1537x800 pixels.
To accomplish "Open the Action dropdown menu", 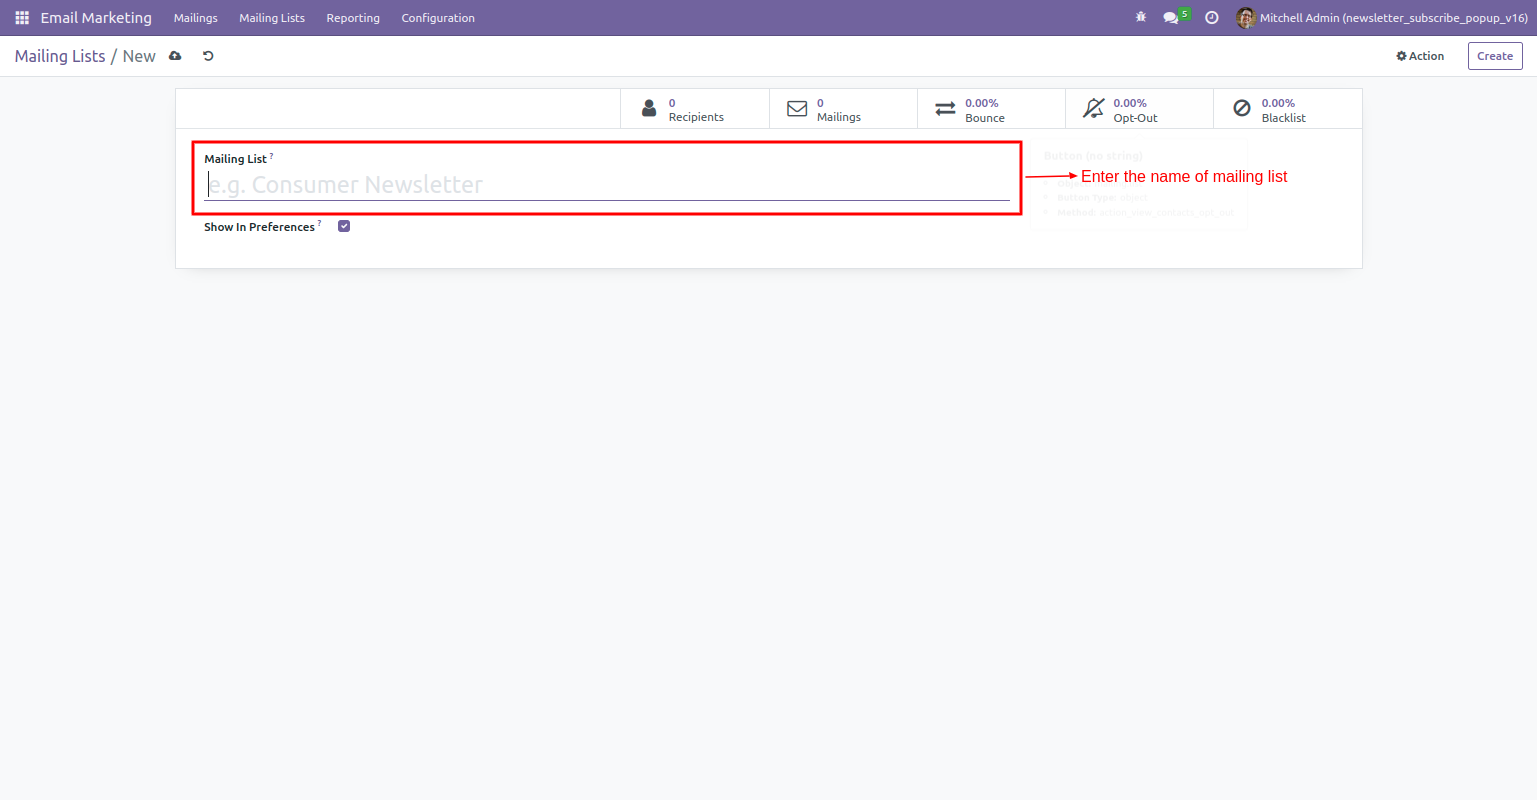I will 1420,56.
